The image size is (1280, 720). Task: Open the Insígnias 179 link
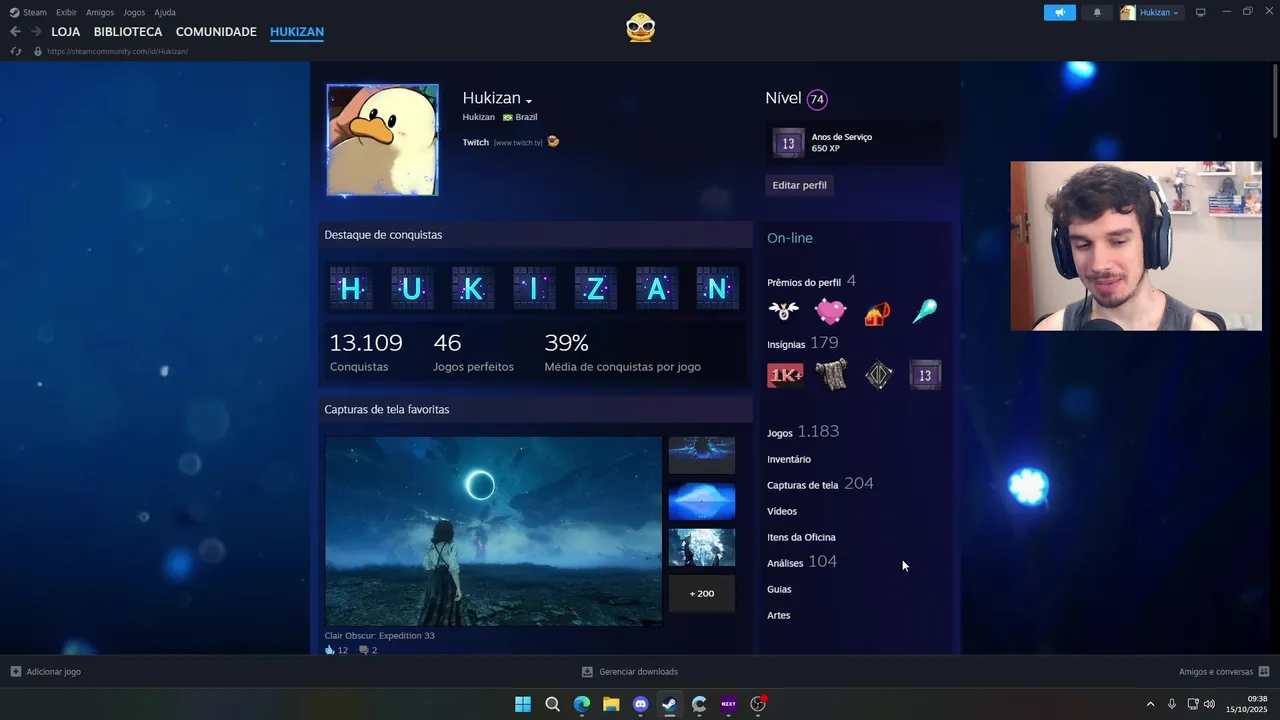pos(803,343)
